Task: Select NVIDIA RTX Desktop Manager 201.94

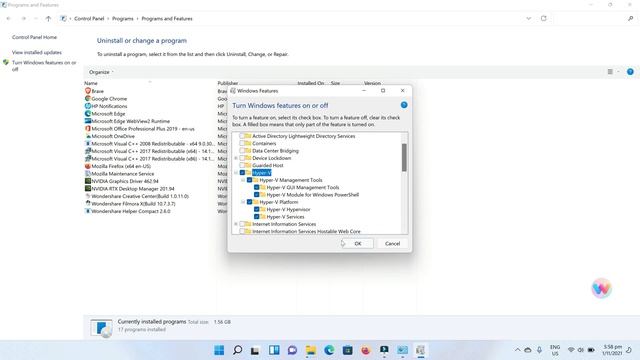Action: click(x=129, y=189)
